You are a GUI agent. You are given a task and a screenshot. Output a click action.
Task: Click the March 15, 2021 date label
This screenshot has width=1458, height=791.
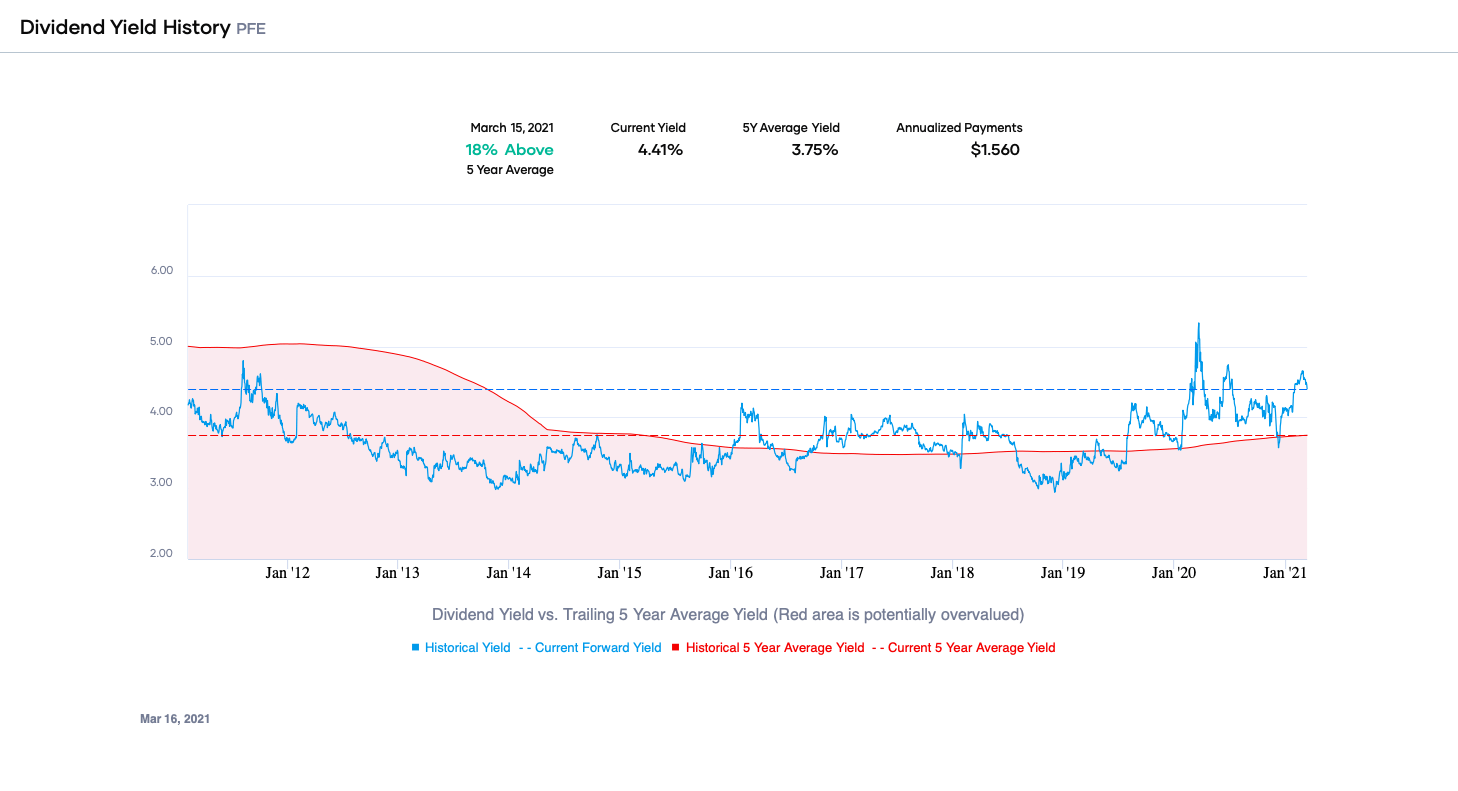(x=510, y=127)
